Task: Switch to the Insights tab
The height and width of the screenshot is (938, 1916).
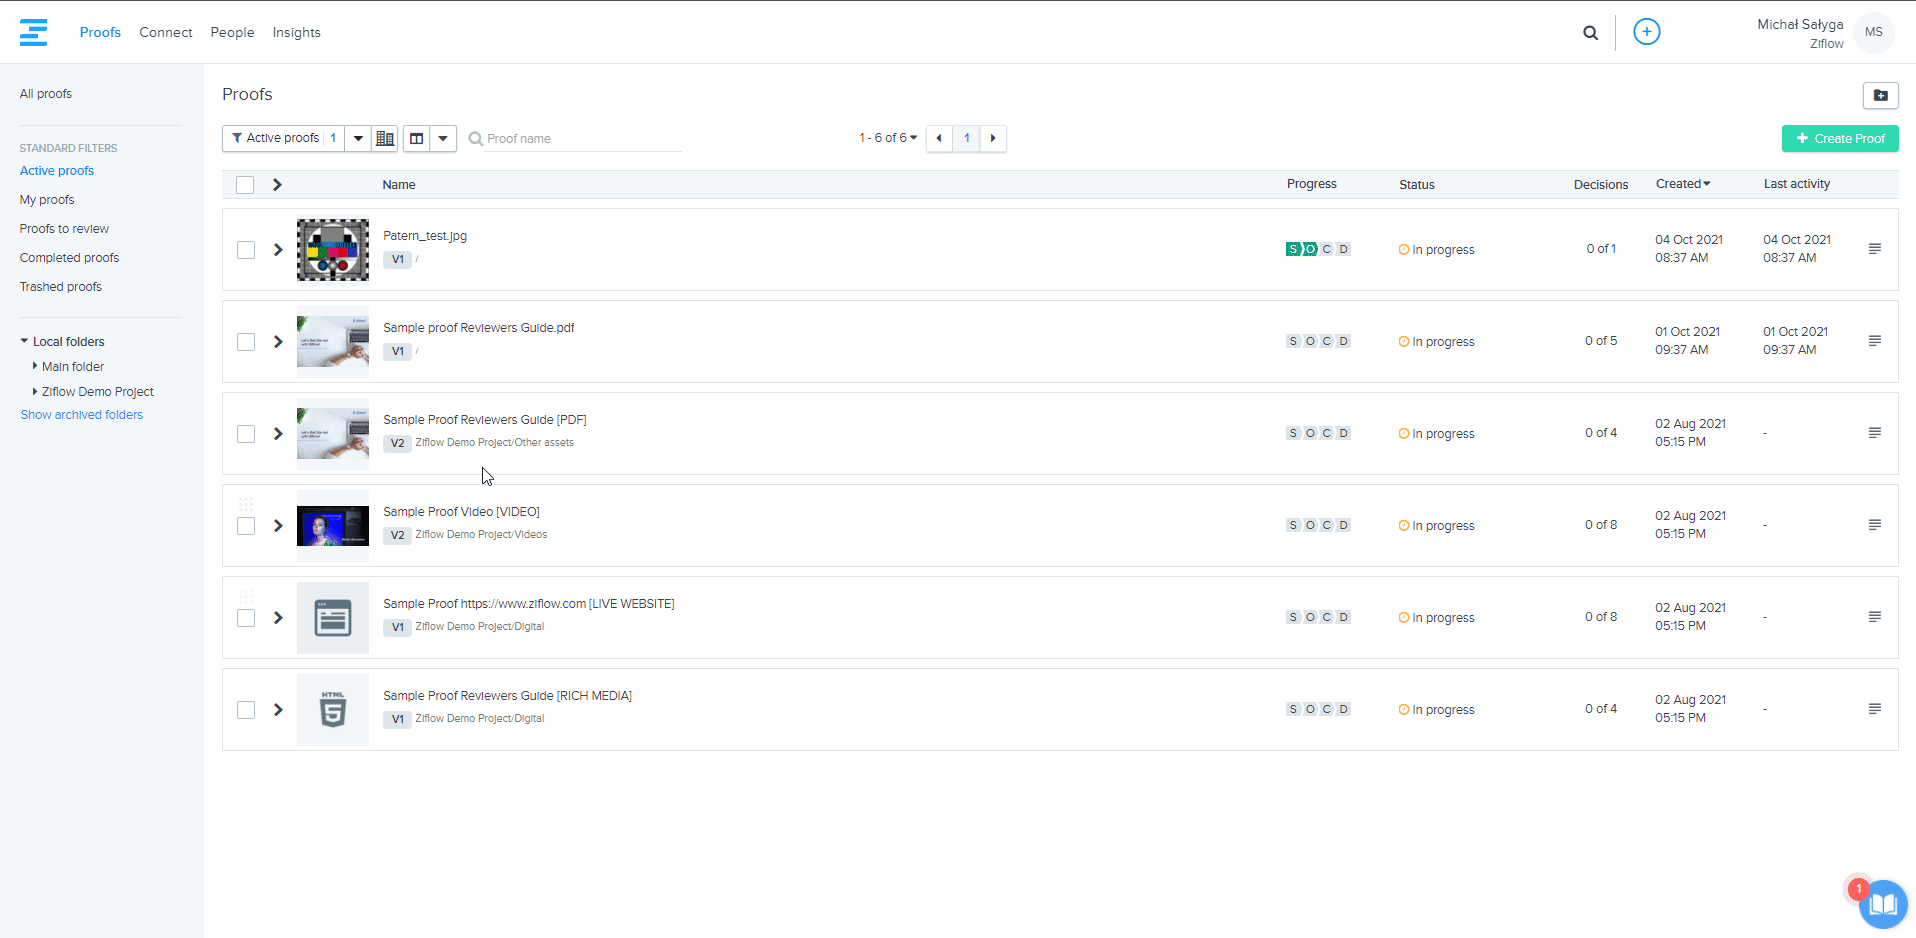Action: click(296, 32)
